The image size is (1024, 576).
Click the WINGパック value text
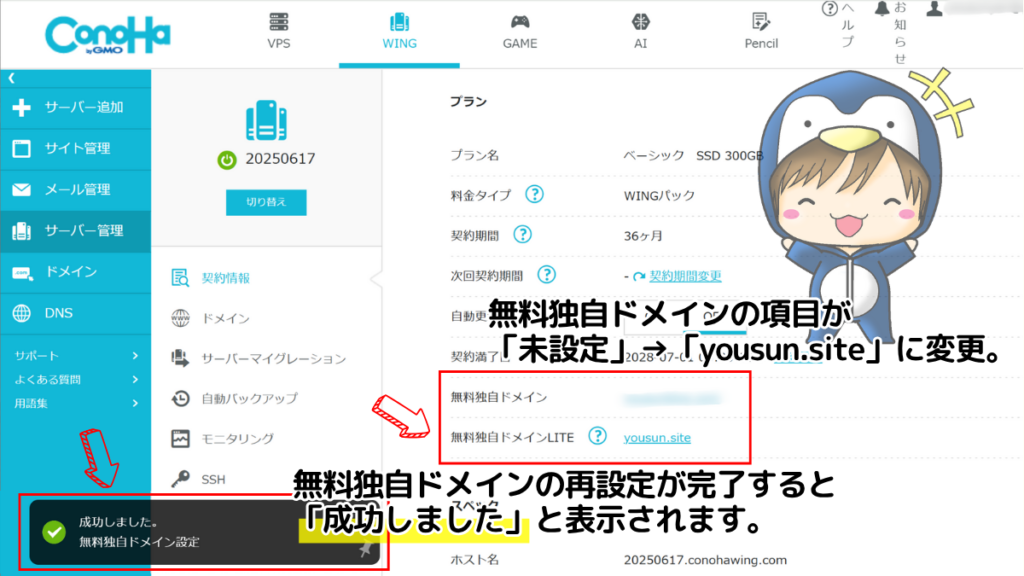[x=659, y=196]
